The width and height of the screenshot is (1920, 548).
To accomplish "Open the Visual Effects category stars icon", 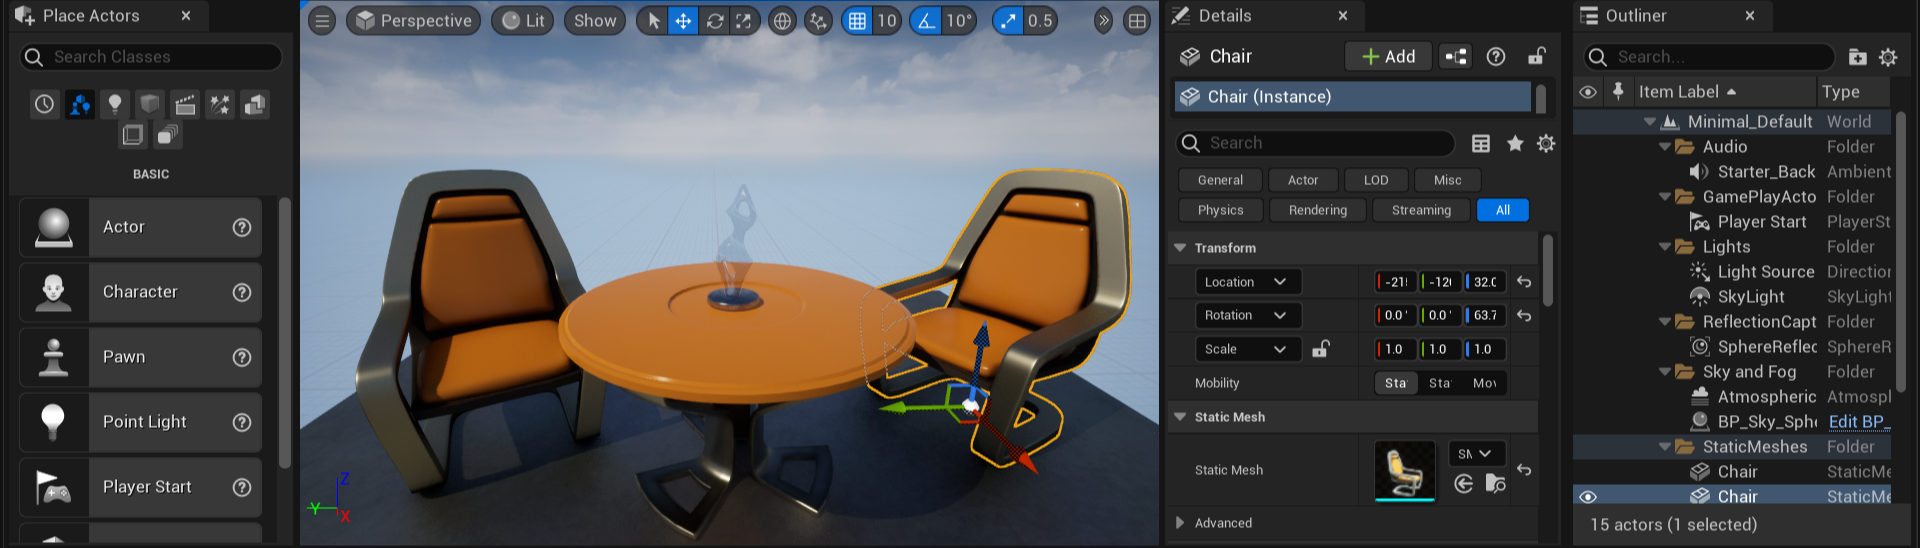I will (x=220, y=104).
